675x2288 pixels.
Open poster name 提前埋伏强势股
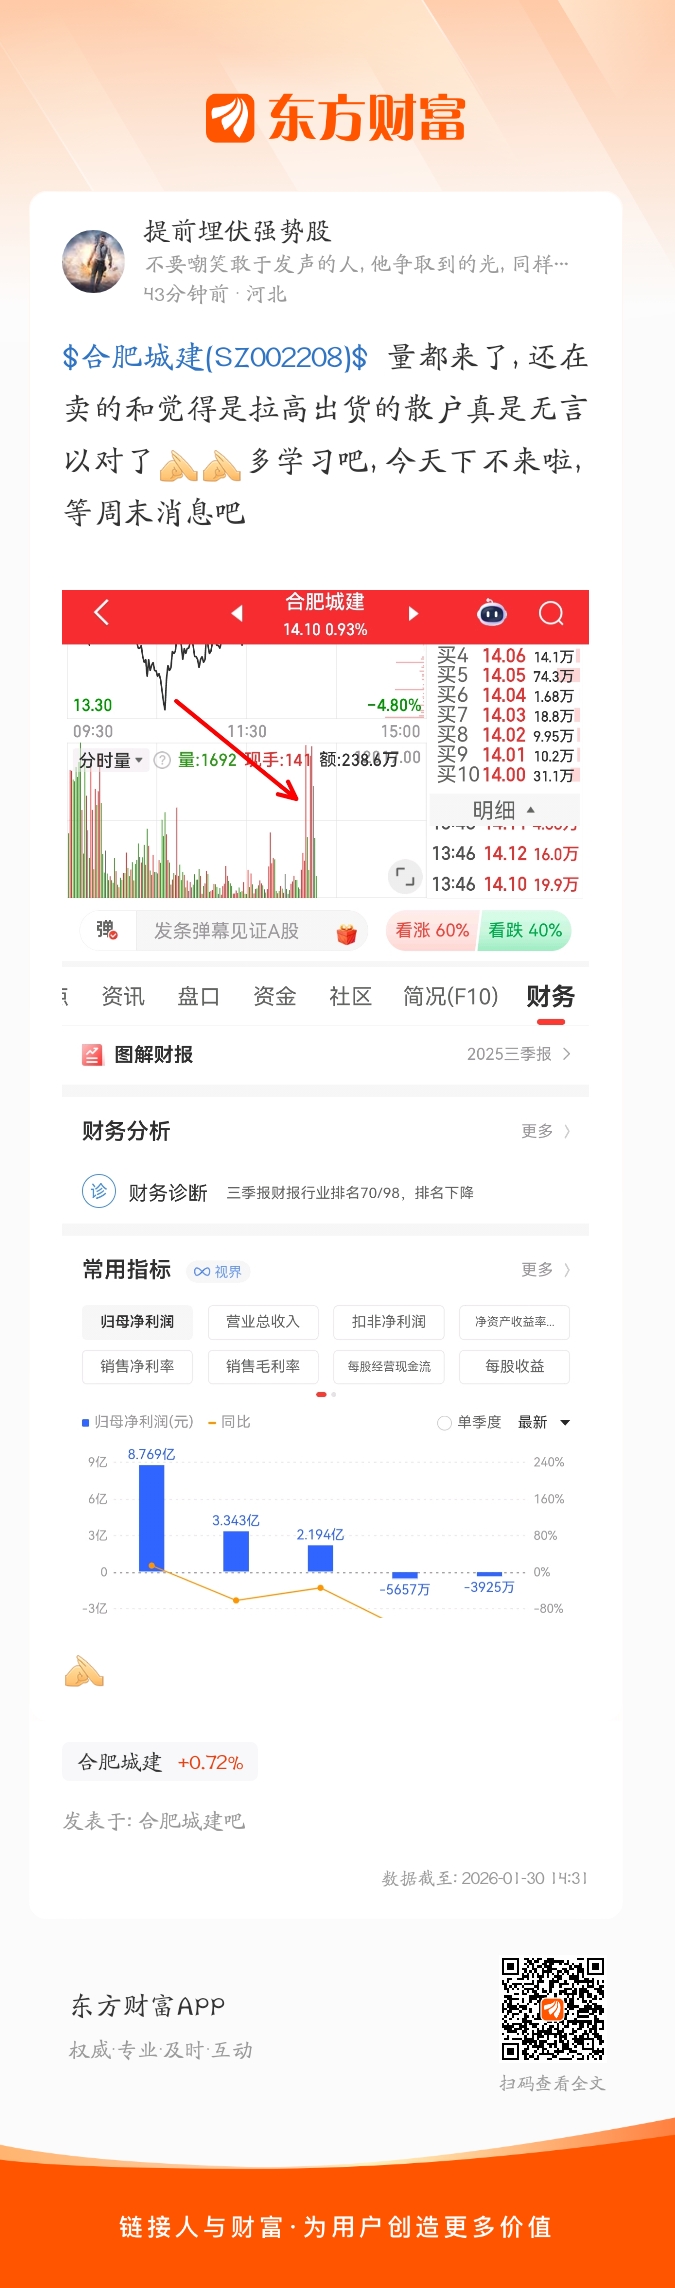point(237,231)
